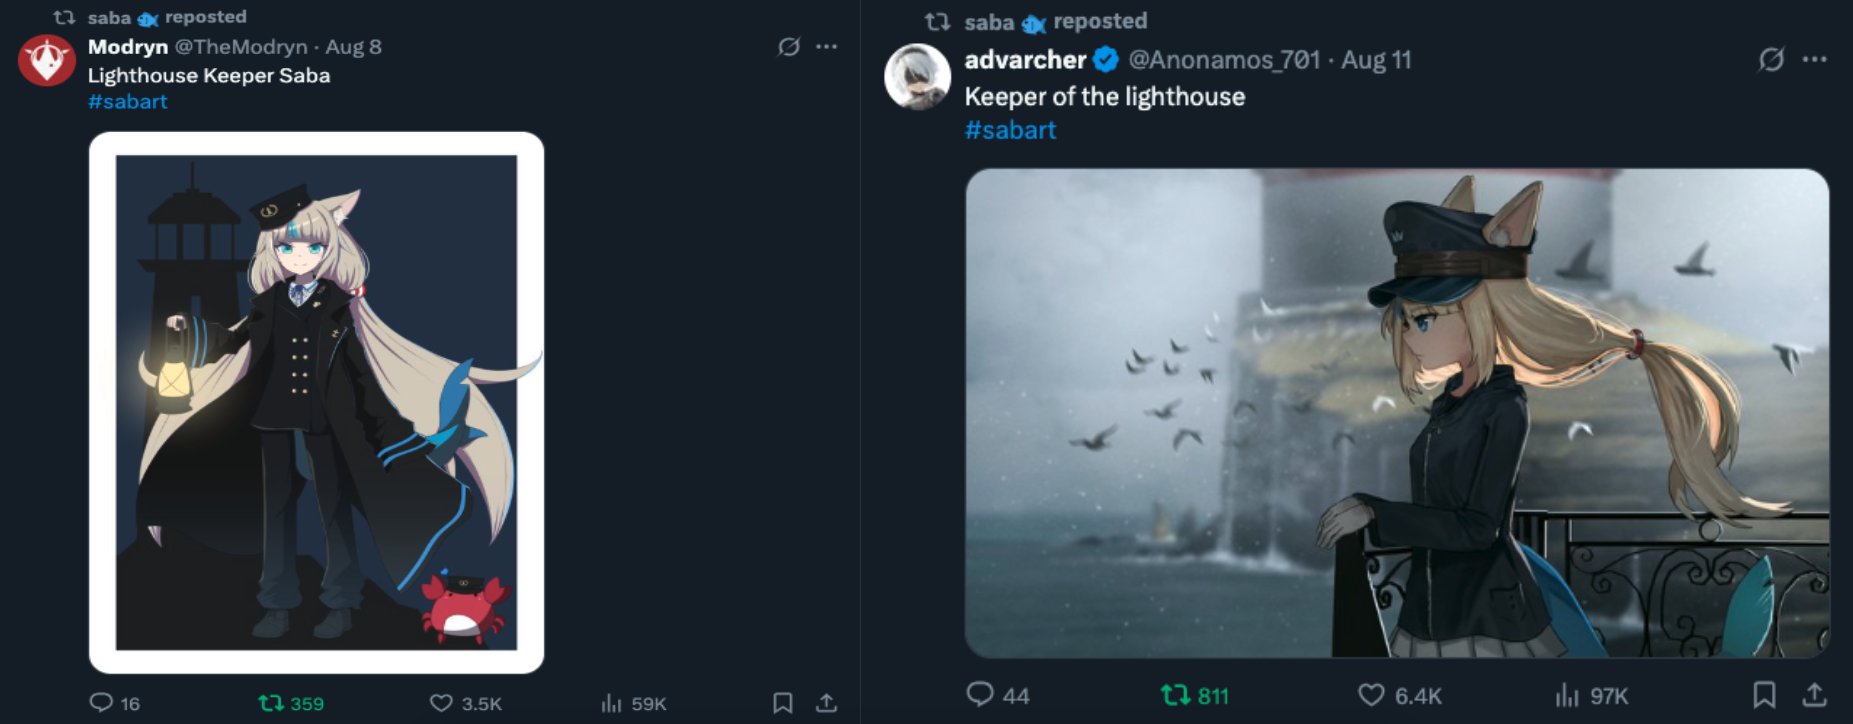Reply to Modryn's Lighthouse Keeper Saba post
The width and height of the screenshot is (1853, 724).
click(102, 703)
